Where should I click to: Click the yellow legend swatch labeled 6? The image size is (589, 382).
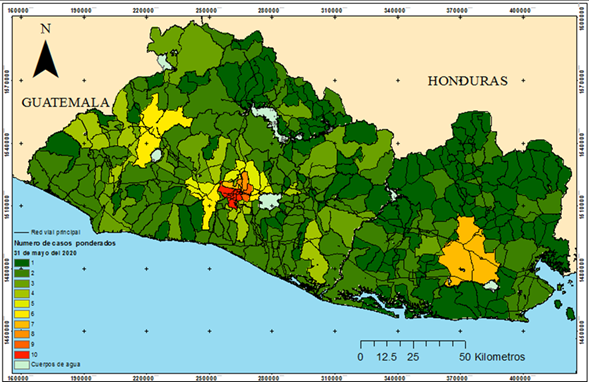(22, 314)
